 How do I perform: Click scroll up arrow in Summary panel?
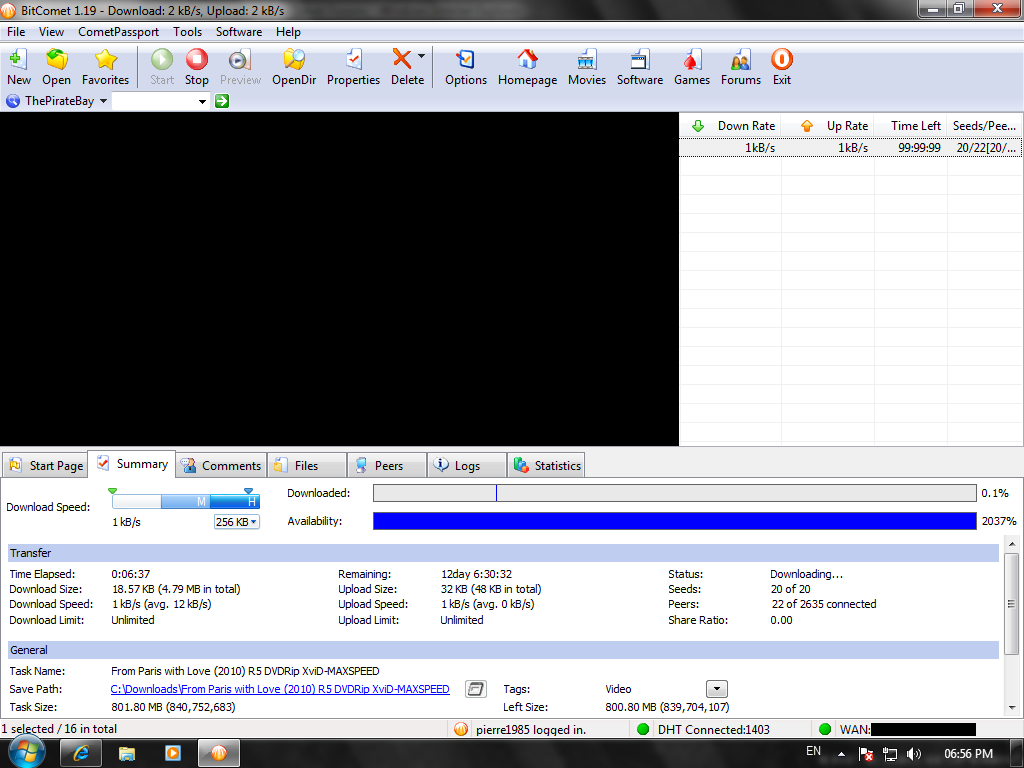(1012, 543)
